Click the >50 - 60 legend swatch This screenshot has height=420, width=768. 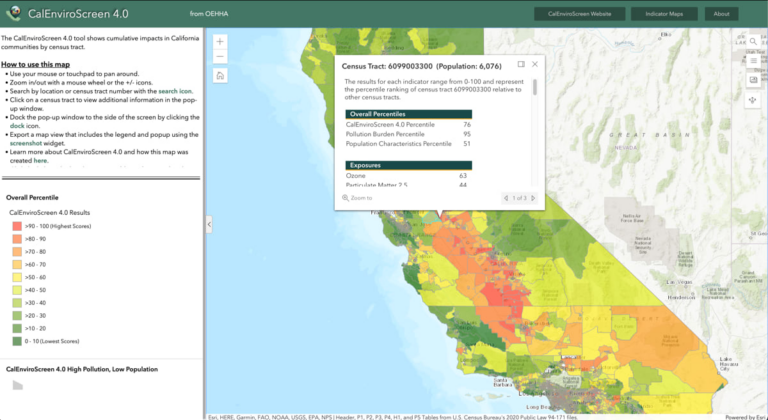click(x=17, y=277)
